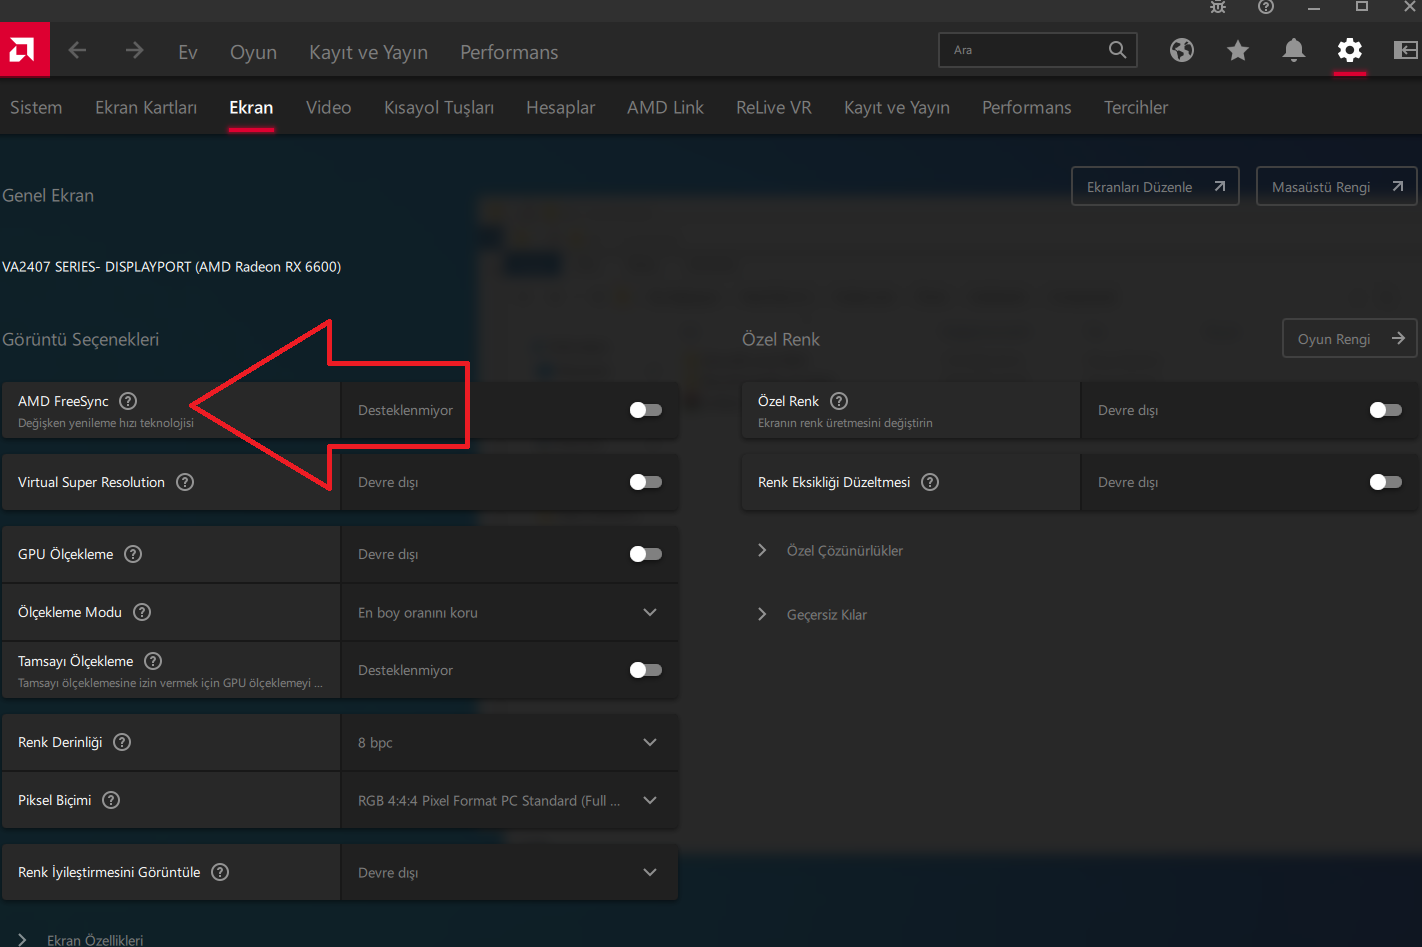Show help for Tamsayı Ölçekleme
Image resolution: width=1422 pixels, height=947 pixels.
tap(153, 661)
